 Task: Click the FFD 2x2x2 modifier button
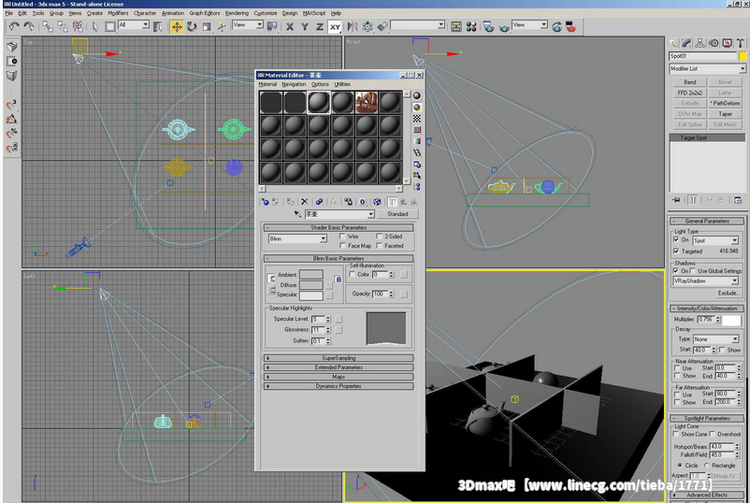(x=690, y=93)
